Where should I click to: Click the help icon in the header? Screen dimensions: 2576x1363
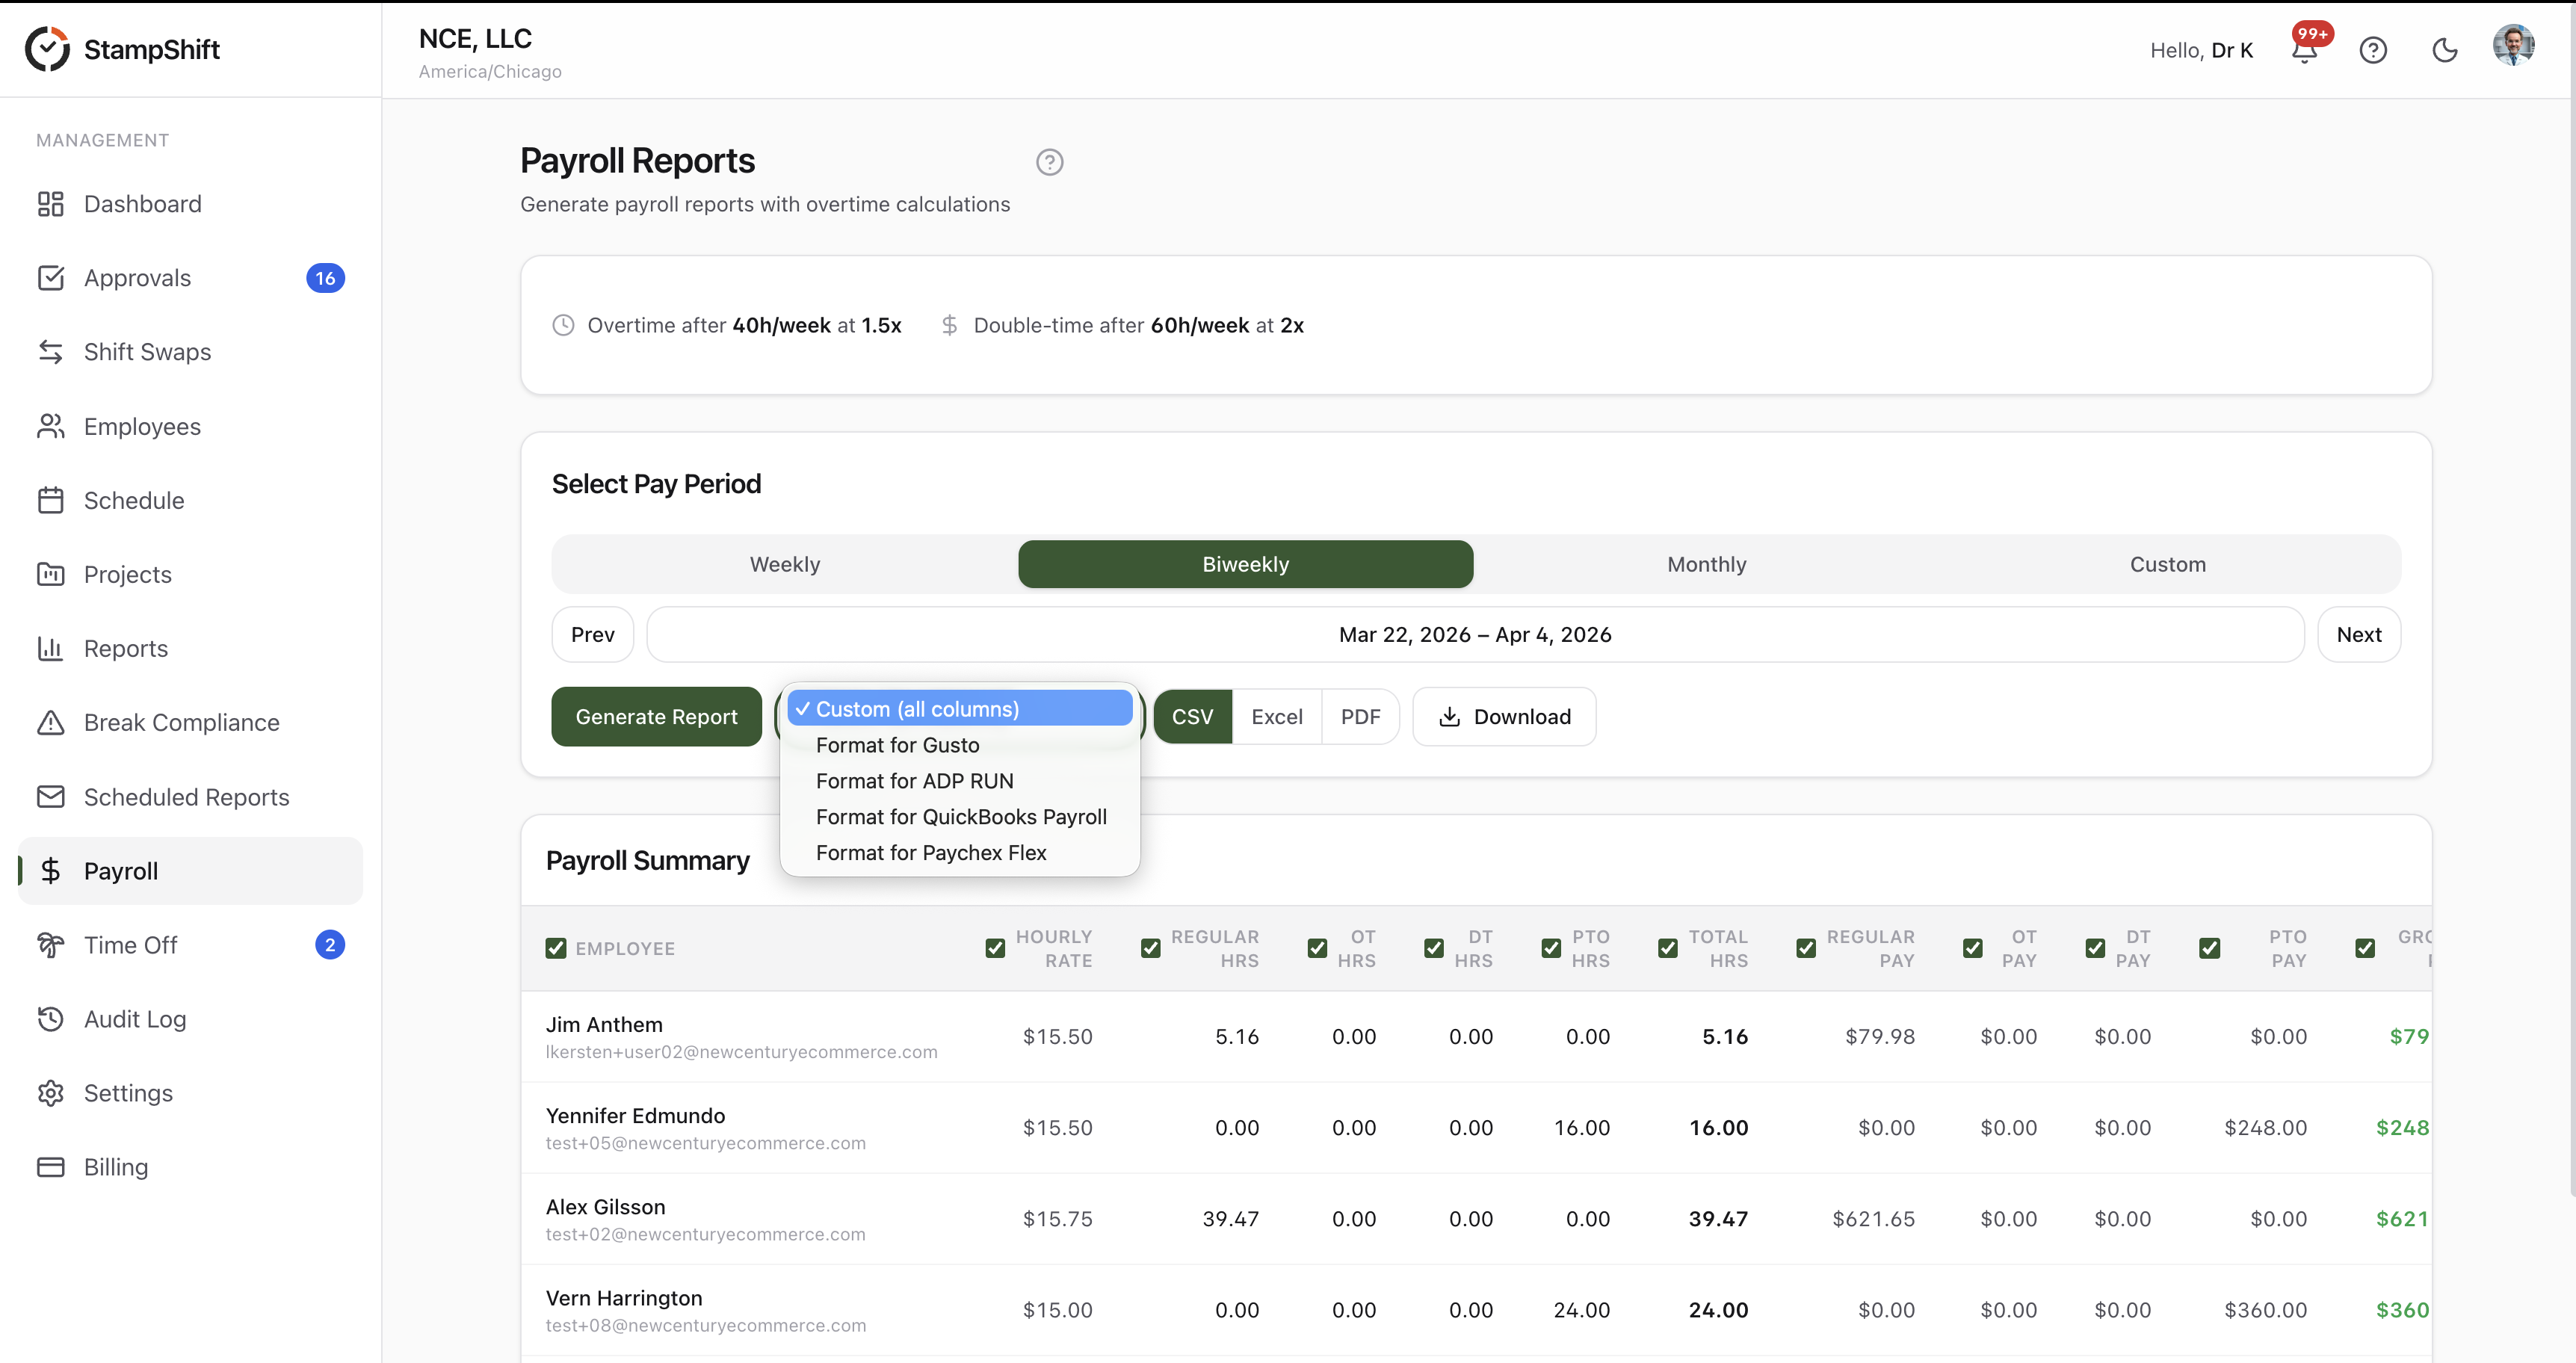click(2373, 50)
